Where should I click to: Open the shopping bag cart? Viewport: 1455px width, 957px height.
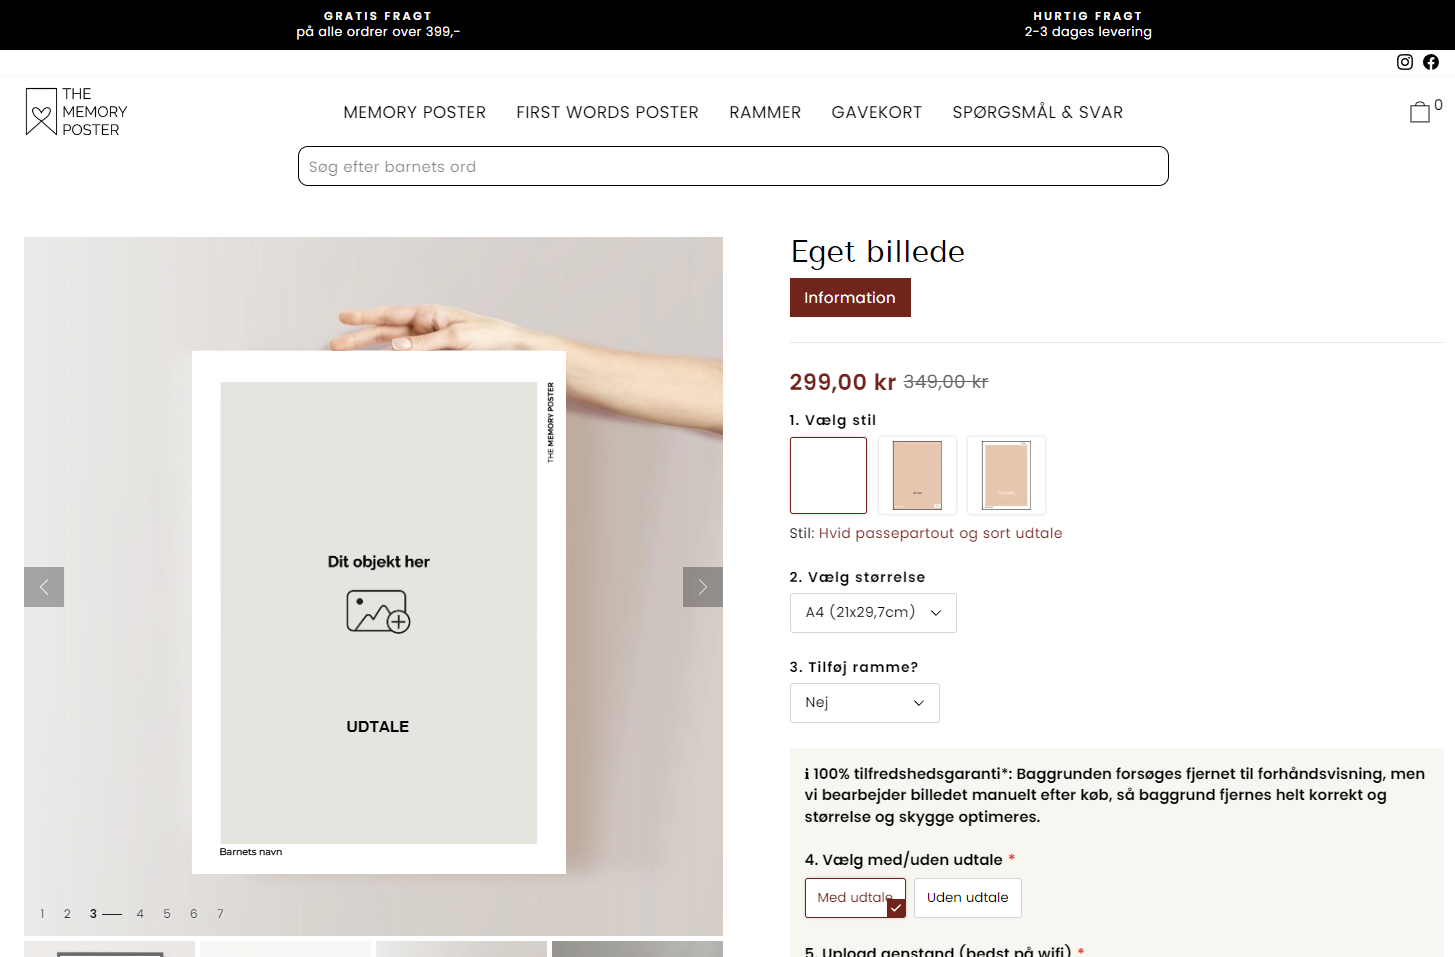(x=1420, y=112)
